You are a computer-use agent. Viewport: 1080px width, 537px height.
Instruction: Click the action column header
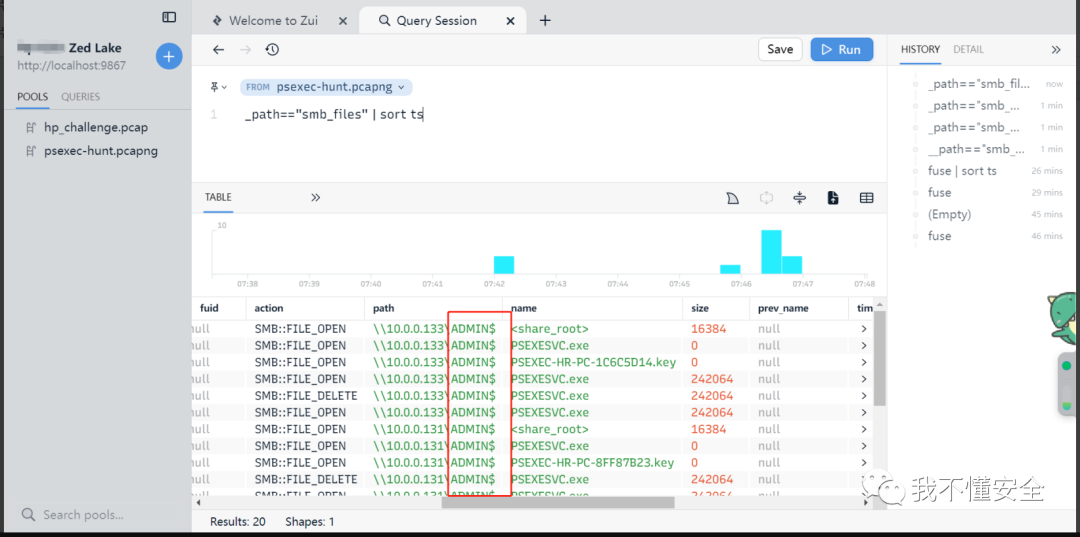(269, 308)
